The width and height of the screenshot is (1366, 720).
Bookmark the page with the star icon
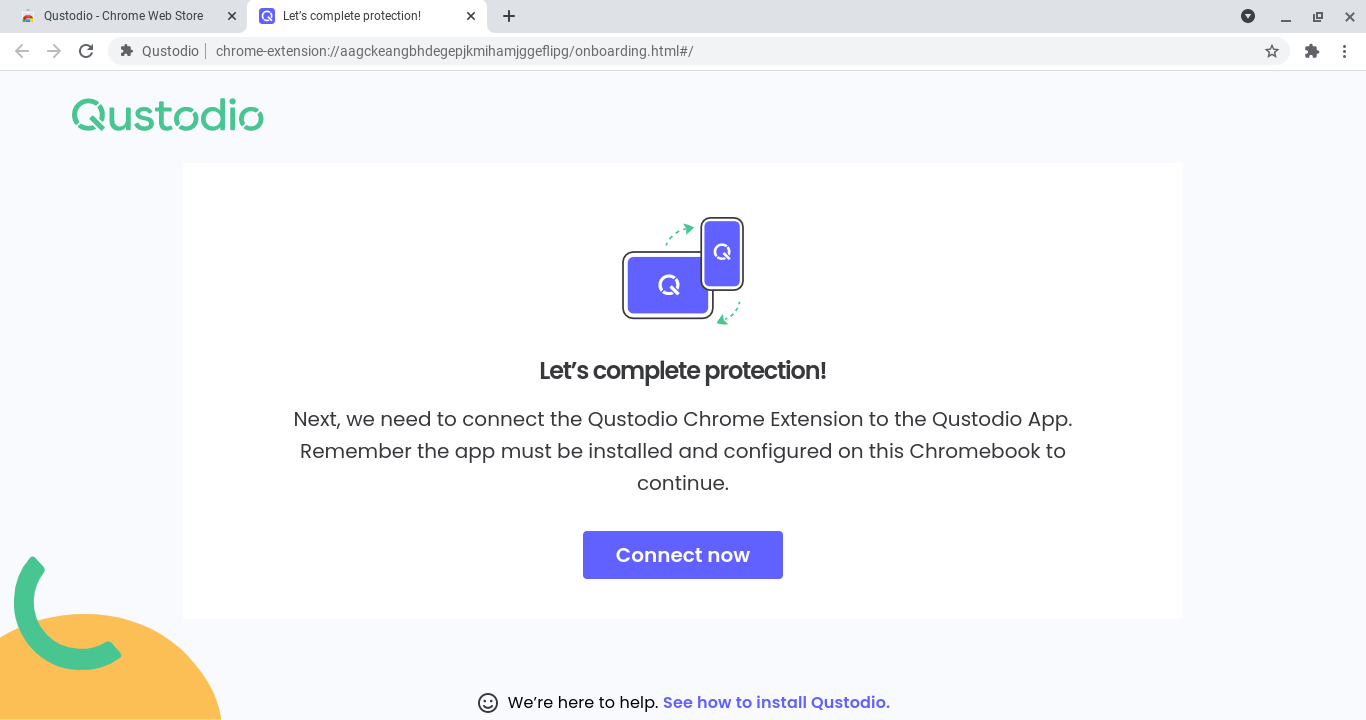1271,50
